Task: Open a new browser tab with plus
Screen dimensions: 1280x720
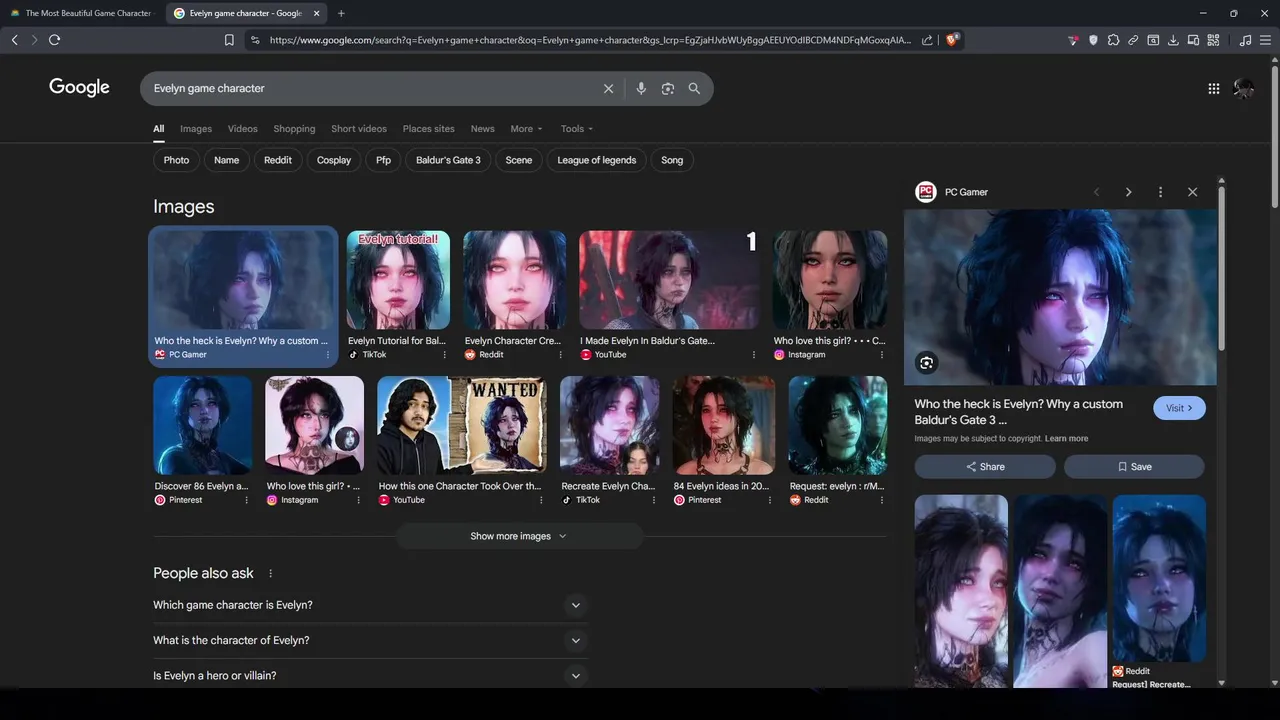Action: [341, 13]
